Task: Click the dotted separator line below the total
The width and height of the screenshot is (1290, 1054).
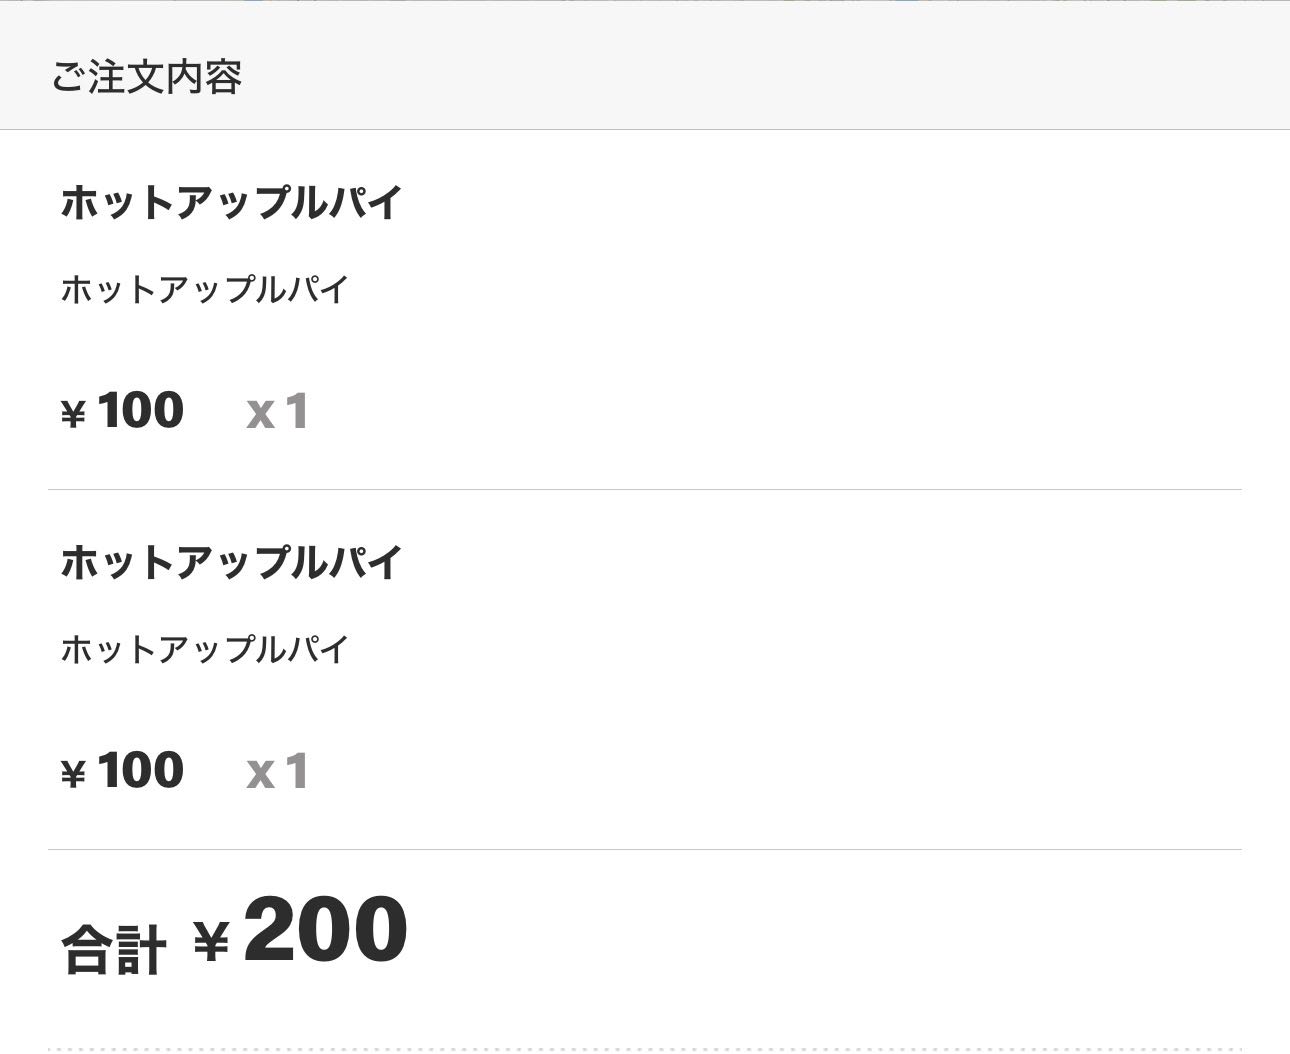Action: (x=645, y=1049)
